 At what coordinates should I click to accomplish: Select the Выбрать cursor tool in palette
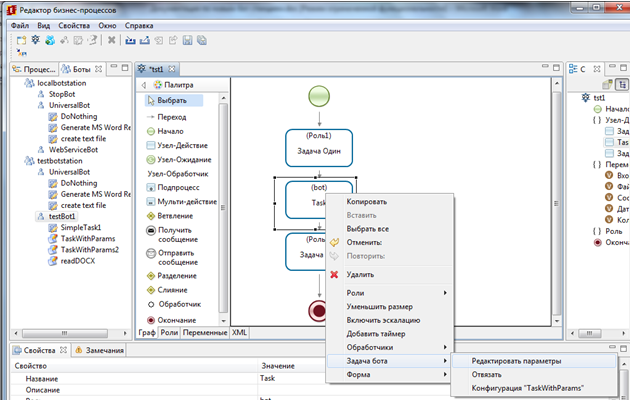point(174,100)
